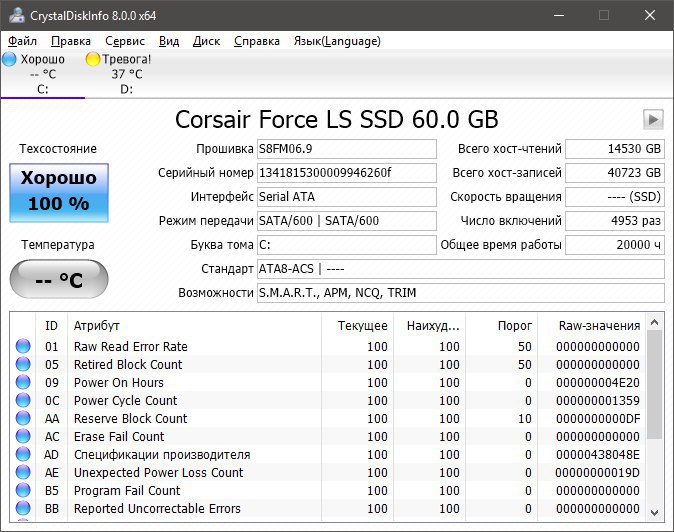Open the Сервис menu
The height and width of the screenshot is (532, 674).
click(x=125, y=41)
